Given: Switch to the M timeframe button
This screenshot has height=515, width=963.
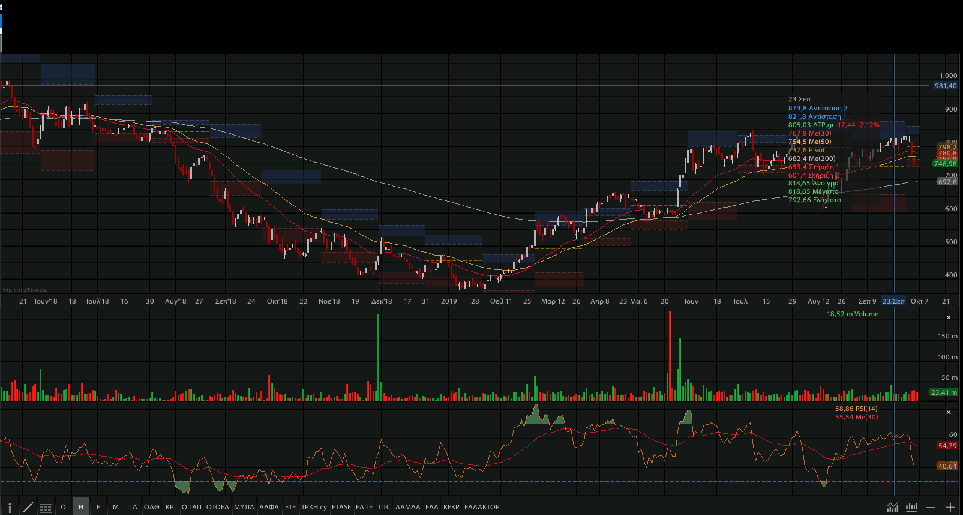Looking at the screenshot, I should click(x=116, y=507).
